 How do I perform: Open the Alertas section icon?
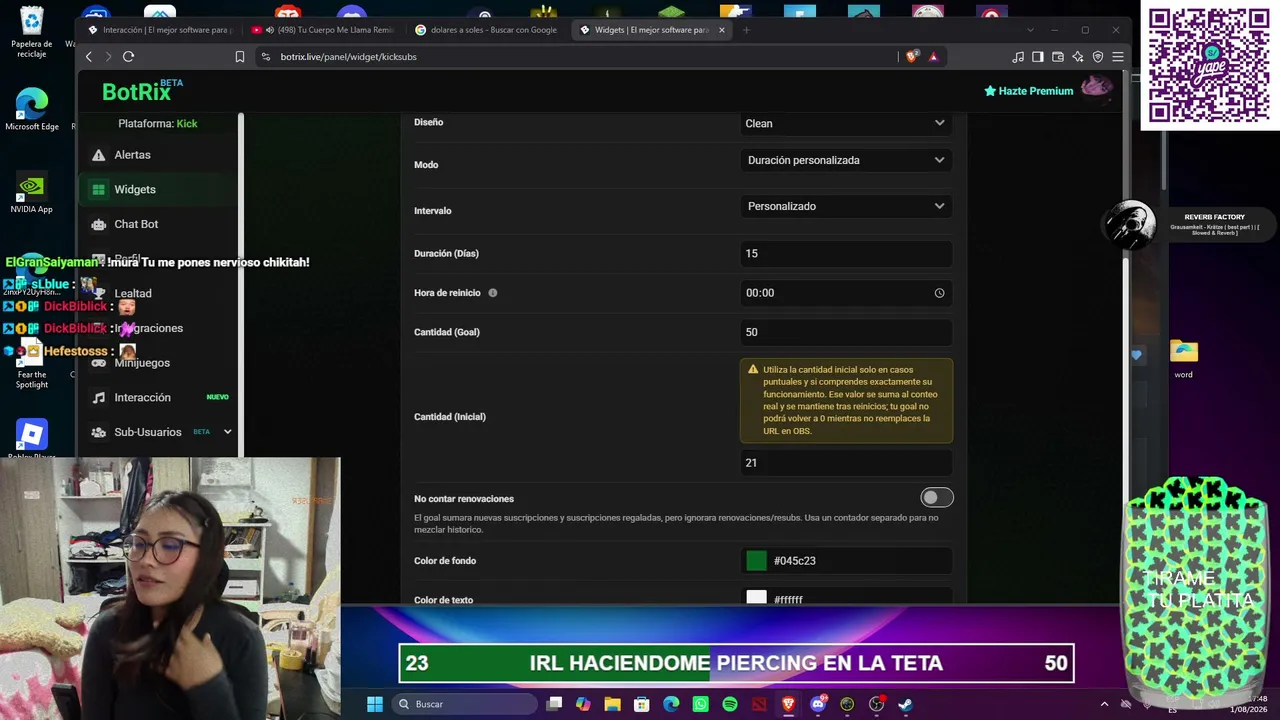98,155
